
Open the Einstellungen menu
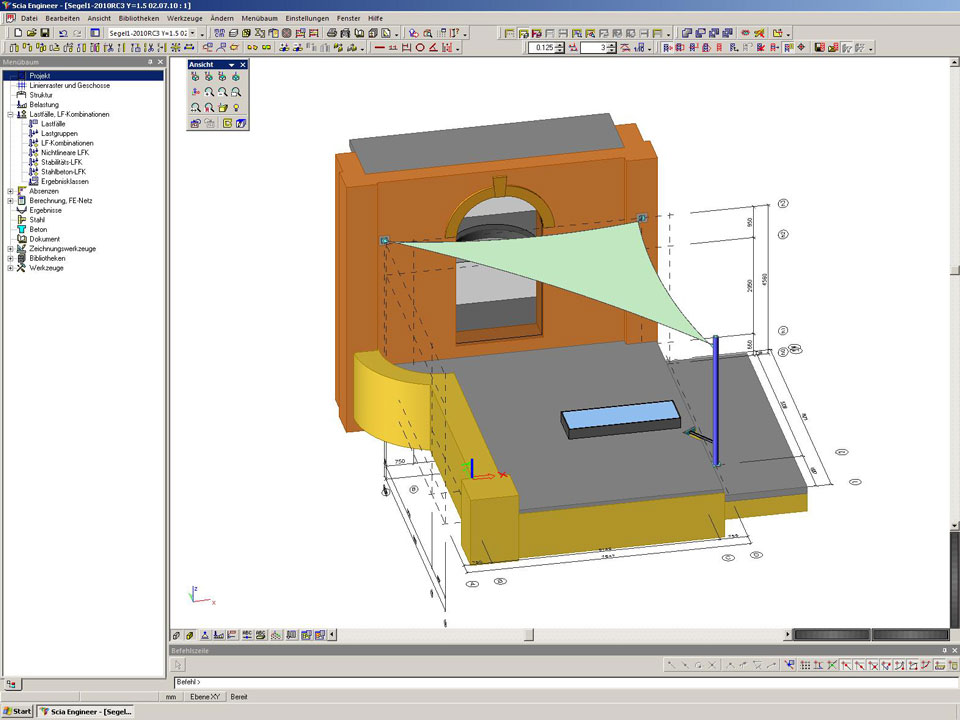[307, 18]
